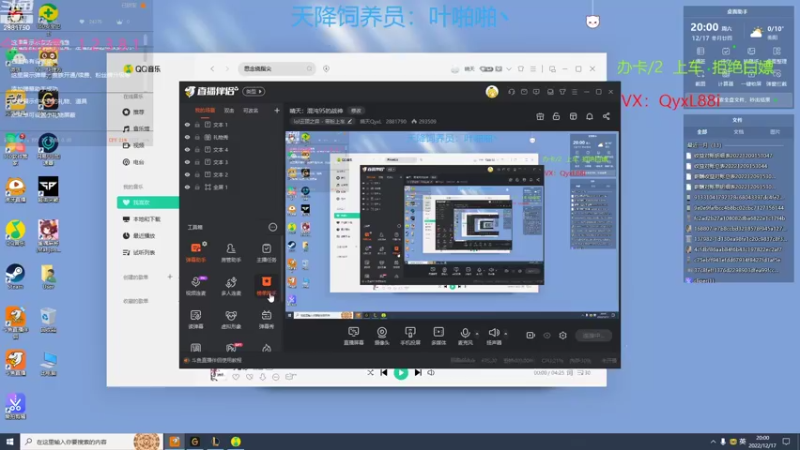Open 试听列表 in QQ Music sidebar

tap(139, 253)
